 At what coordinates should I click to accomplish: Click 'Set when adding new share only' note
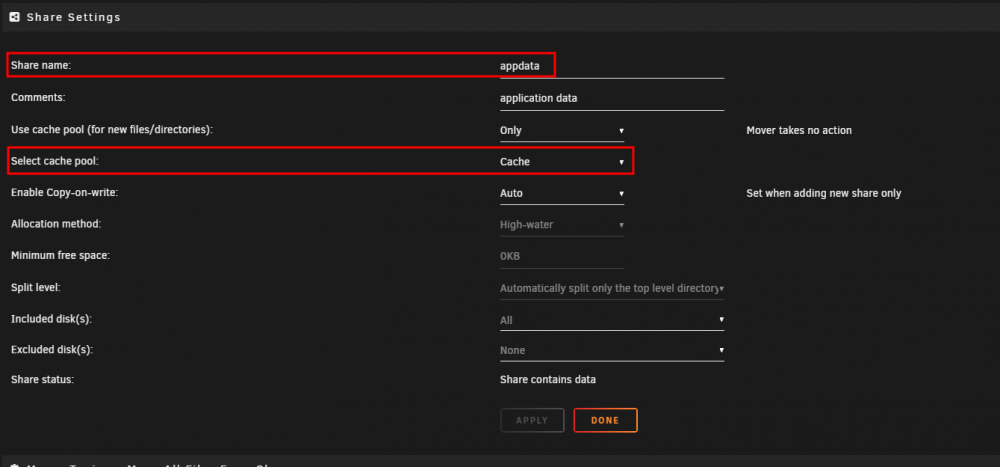click(823, 193)
